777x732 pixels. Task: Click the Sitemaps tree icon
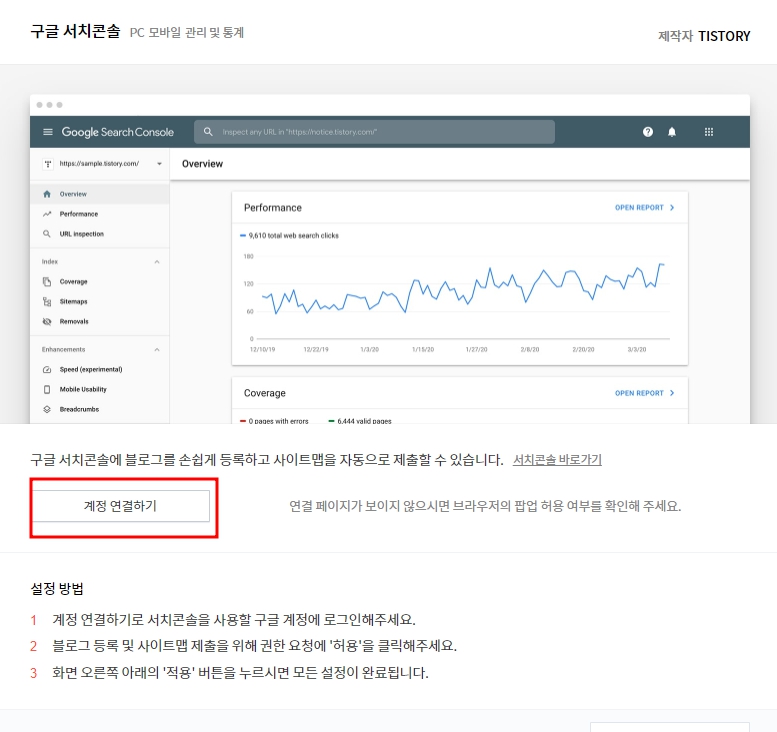click(47, 301)
